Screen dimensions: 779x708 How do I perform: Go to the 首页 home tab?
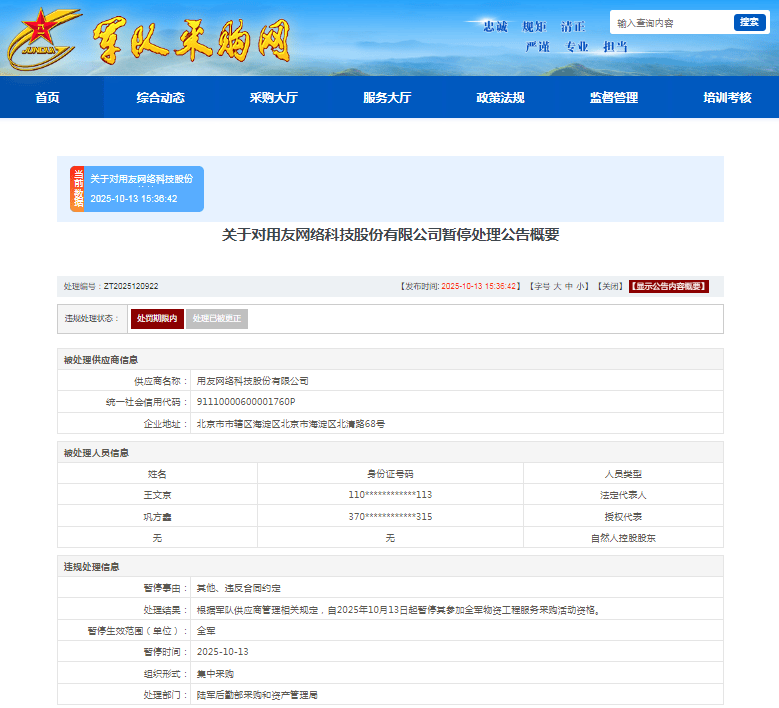coord(47,98)
